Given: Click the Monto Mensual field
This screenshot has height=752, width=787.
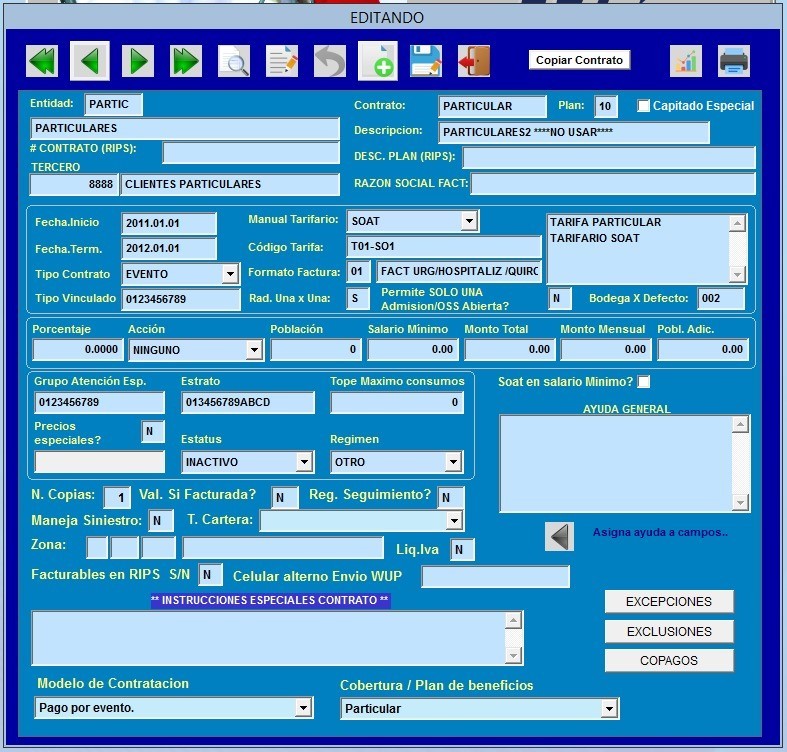Looking at the screenshot, I should click(606, 349).
